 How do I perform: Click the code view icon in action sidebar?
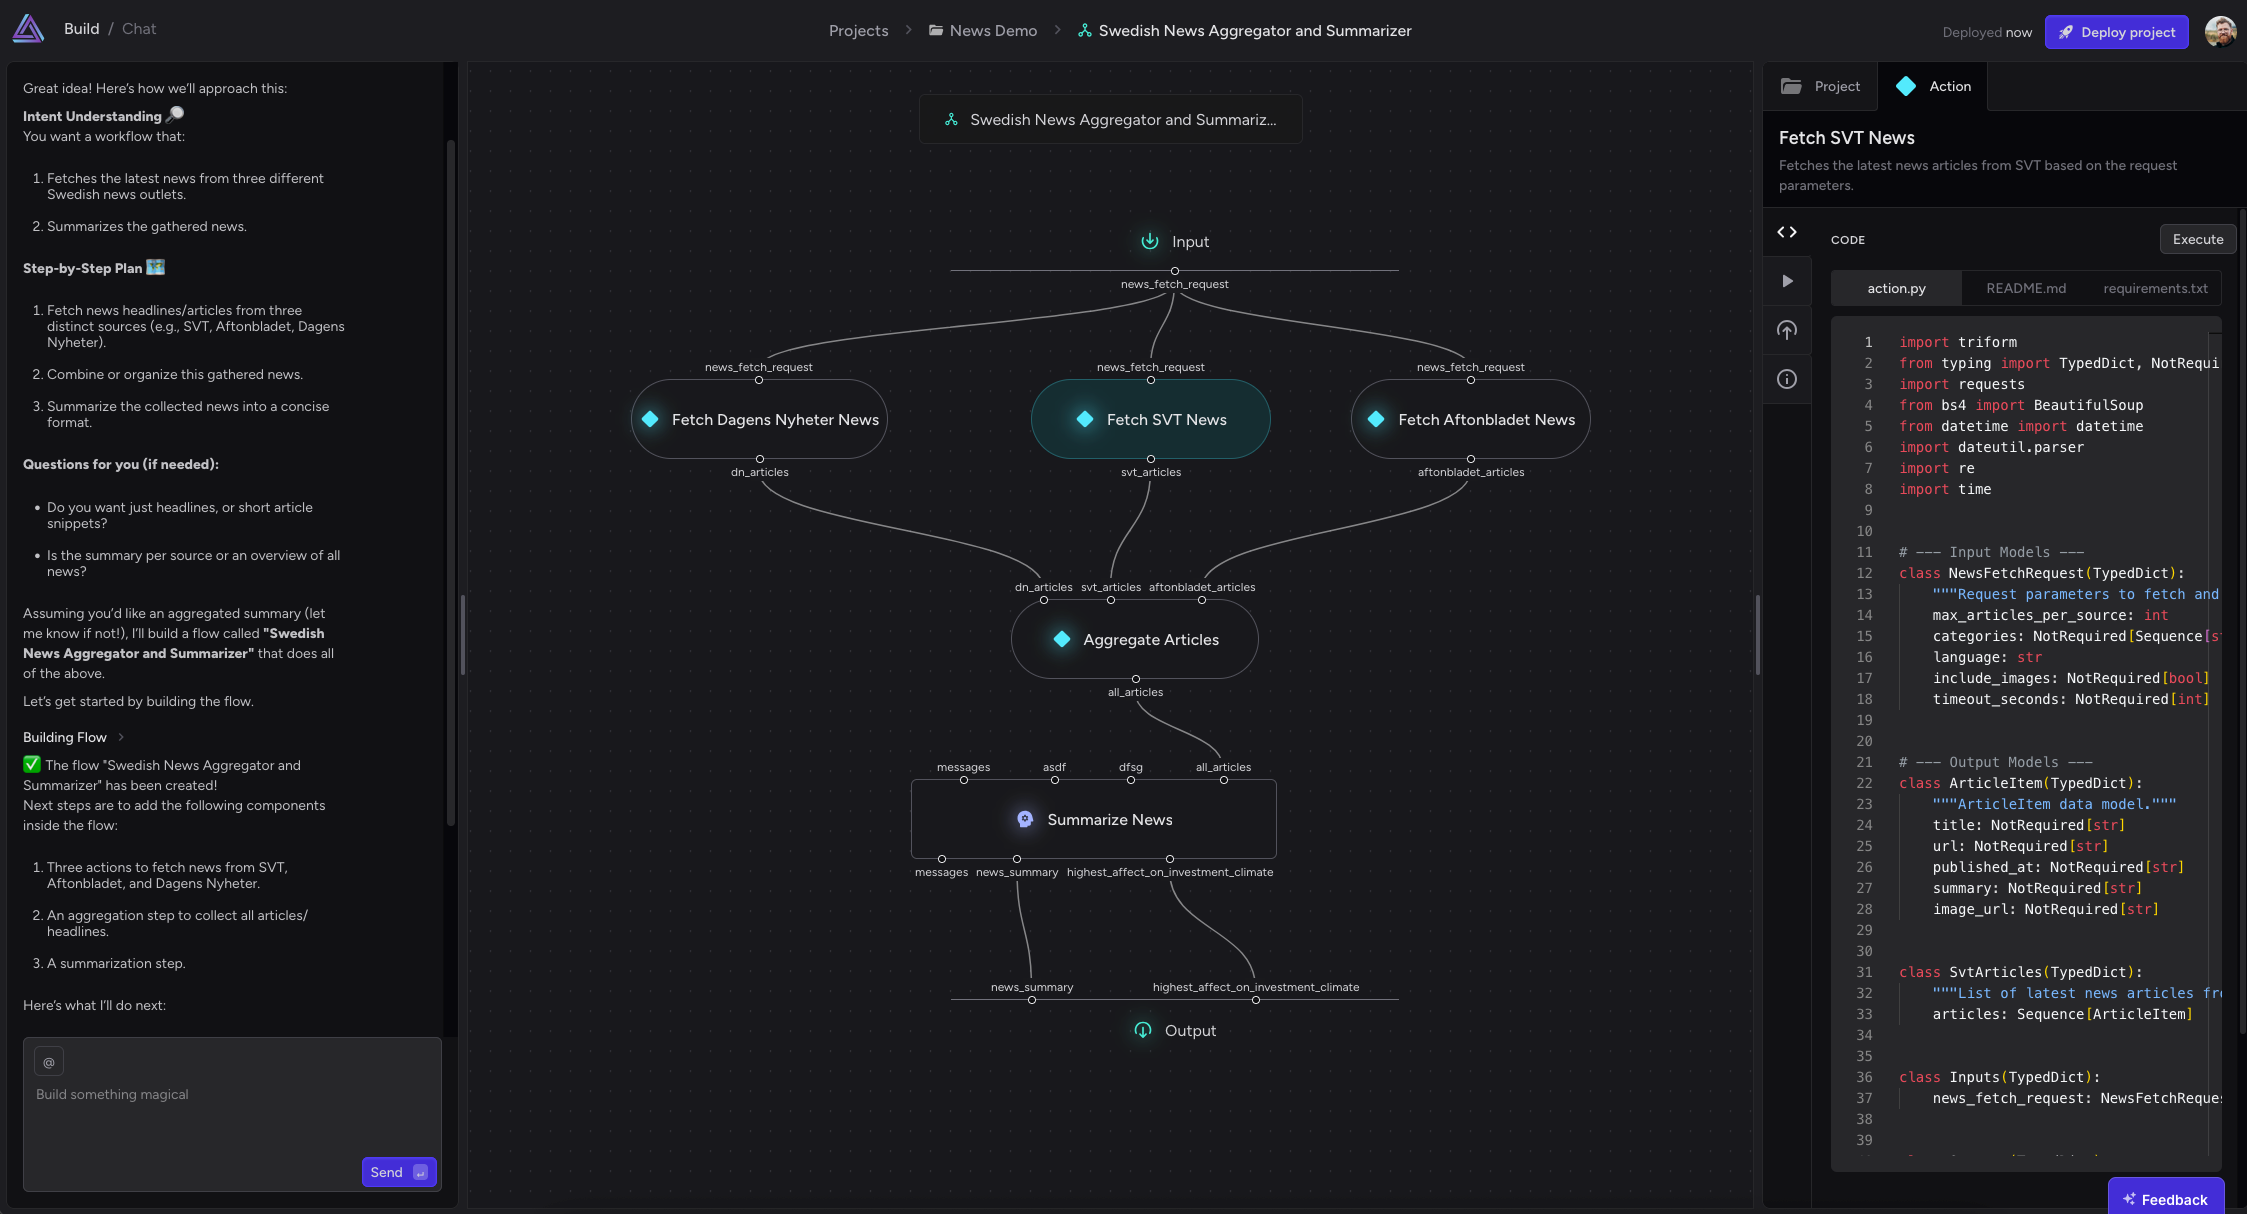click(1786, 232)
